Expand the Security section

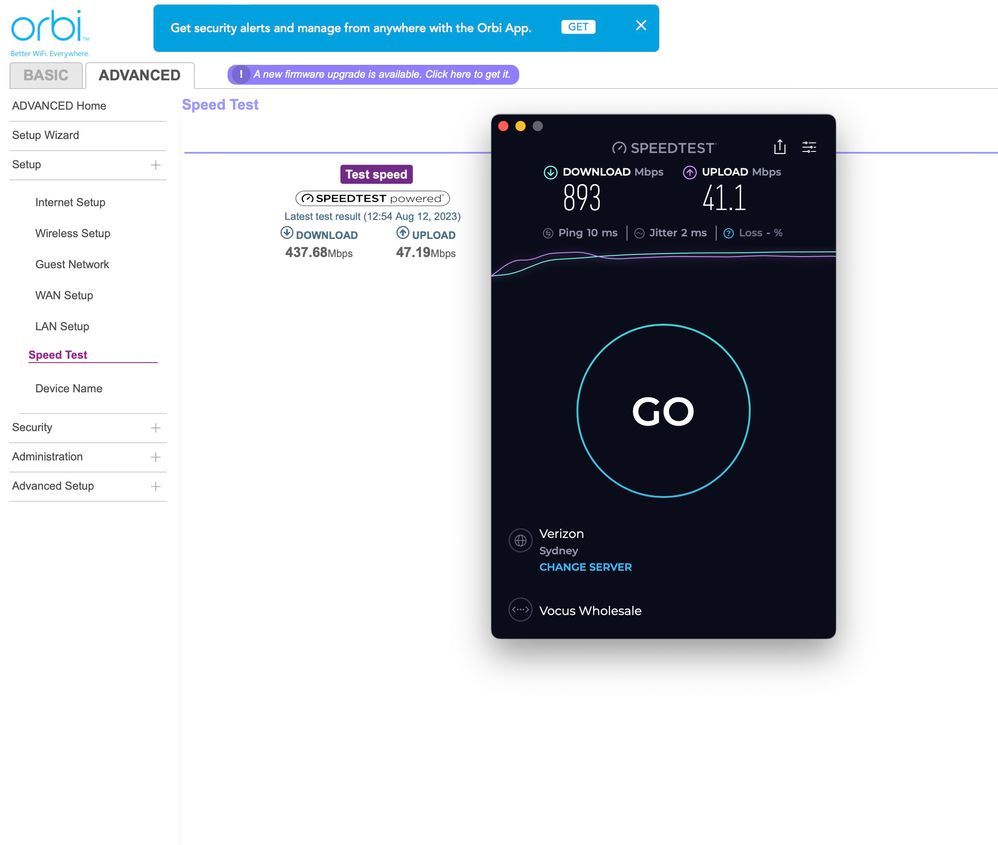tap(155, 428)
